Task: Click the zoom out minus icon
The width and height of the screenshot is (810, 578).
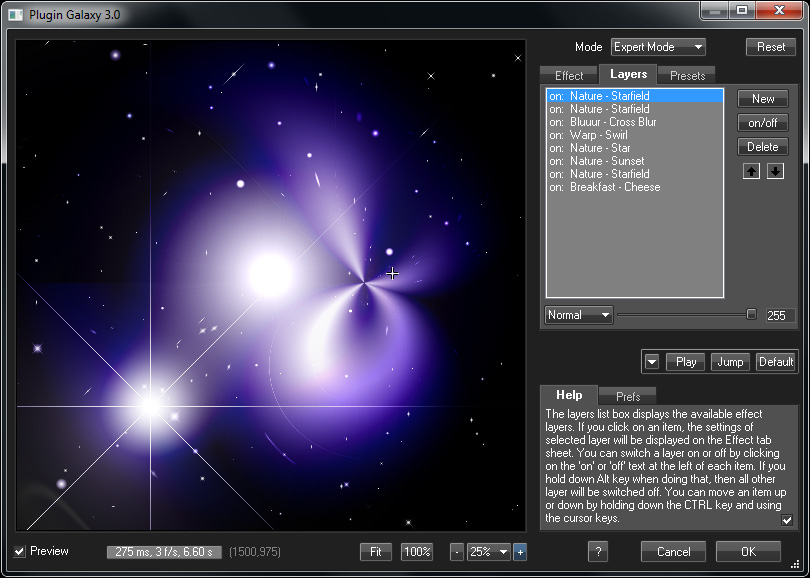Action: click(457, 552)
